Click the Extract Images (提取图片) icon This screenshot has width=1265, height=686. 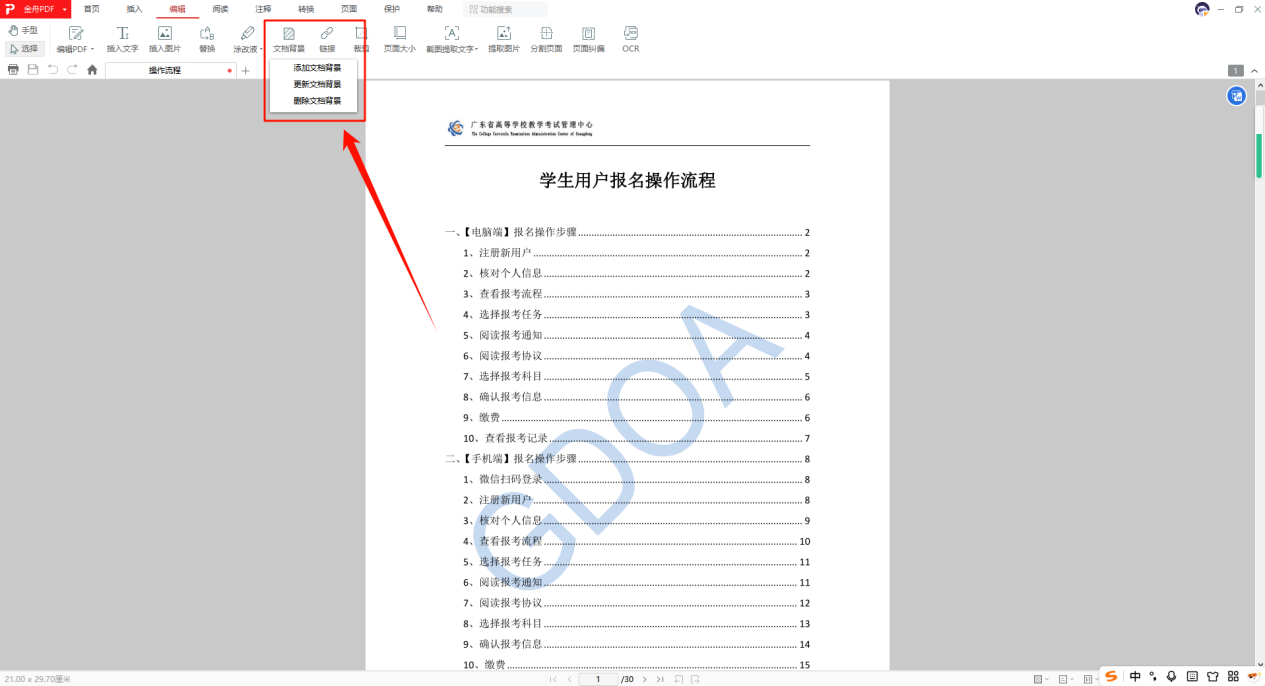tap(503, 38)
